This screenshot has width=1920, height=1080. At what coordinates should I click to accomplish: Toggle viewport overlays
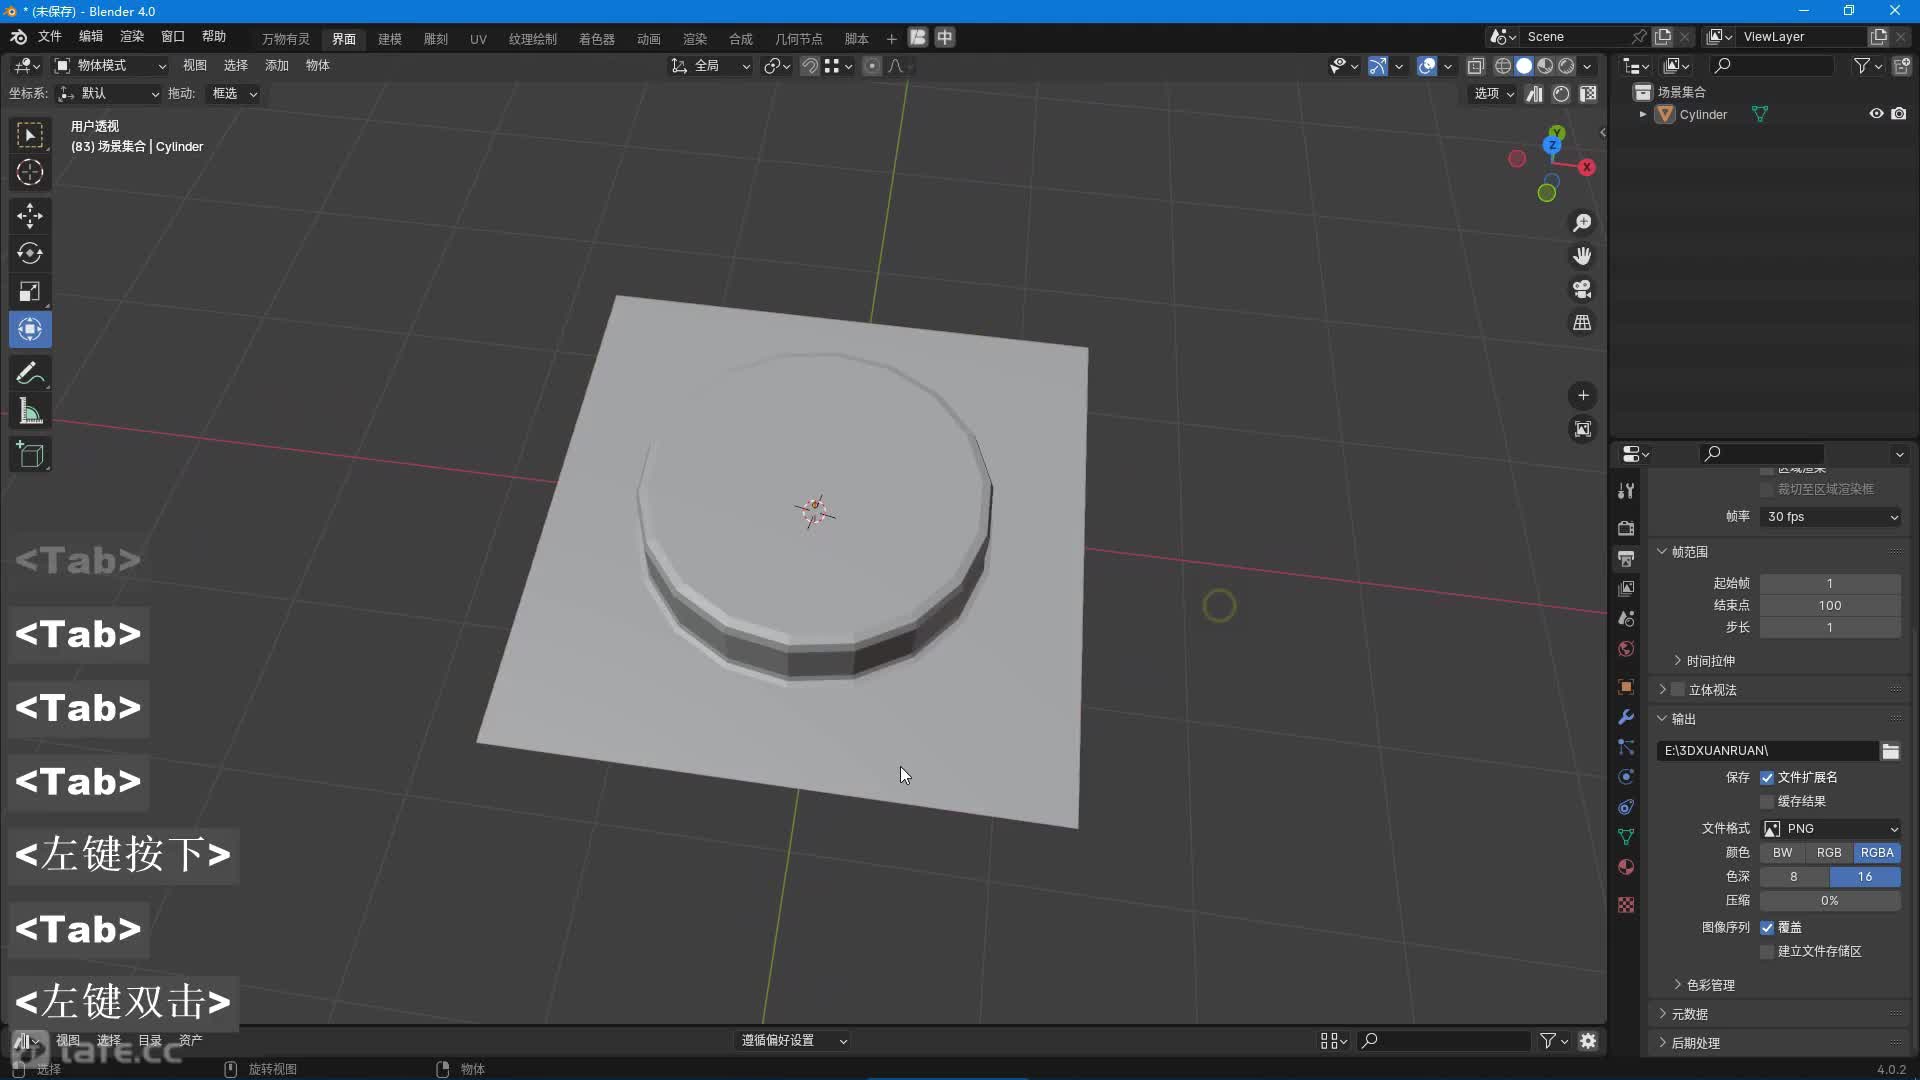(x=1427, y=66)
